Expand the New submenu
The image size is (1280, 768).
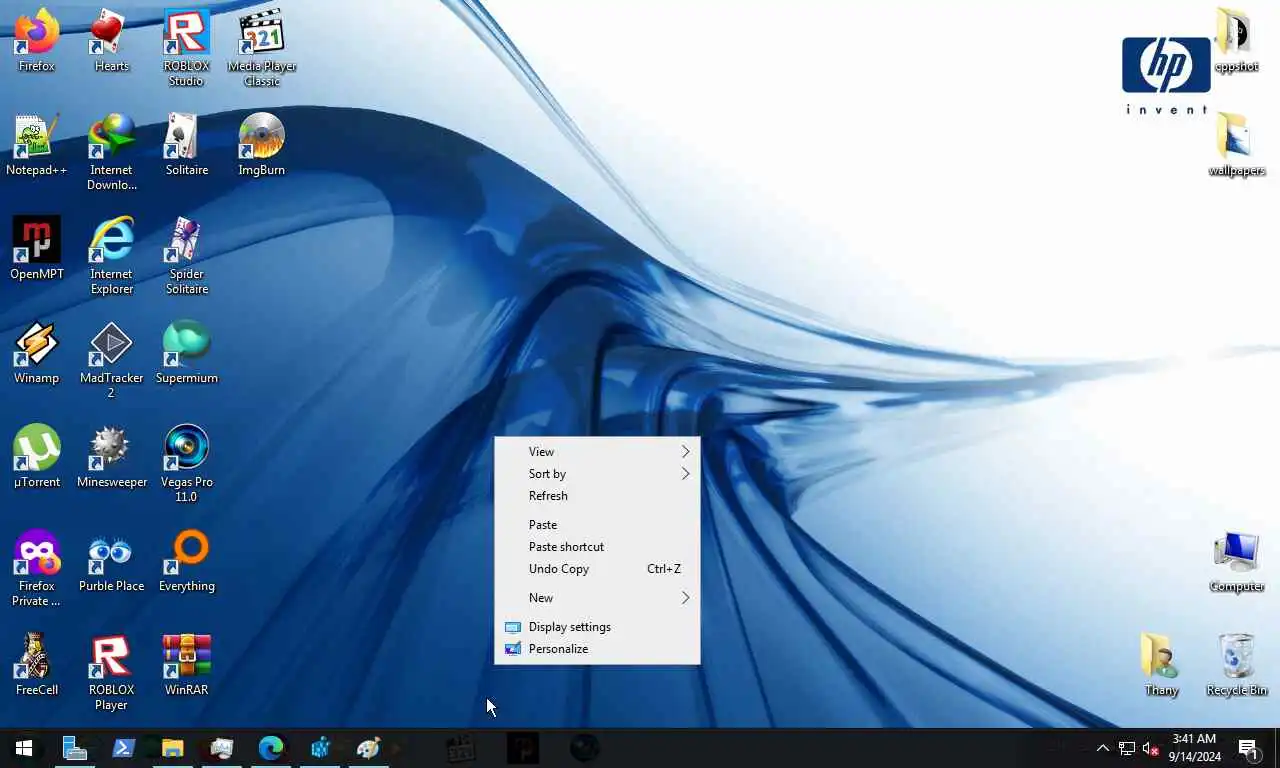pyautogui.click(x=597, y=598)
